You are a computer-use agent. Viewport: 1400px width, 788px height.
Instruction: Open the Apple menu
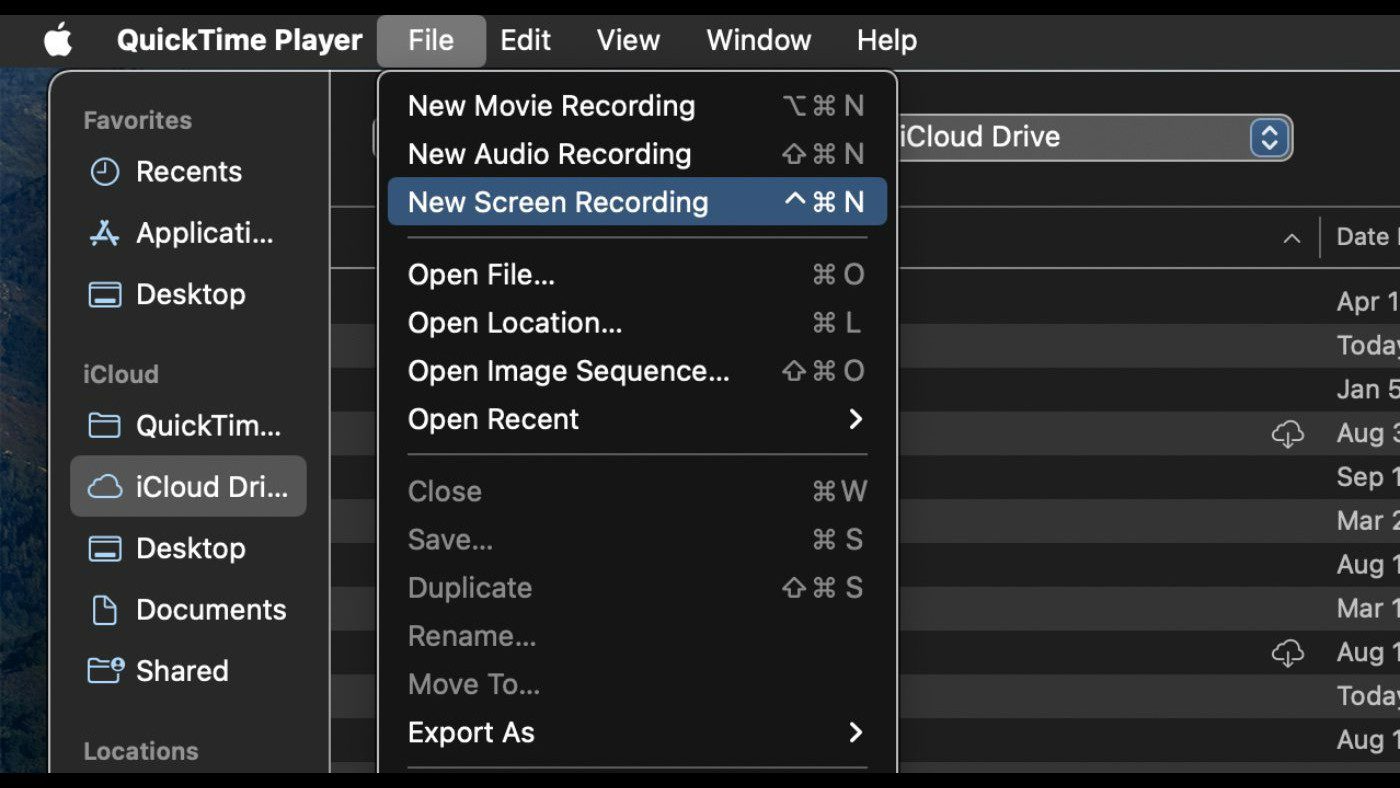point(58,41)
